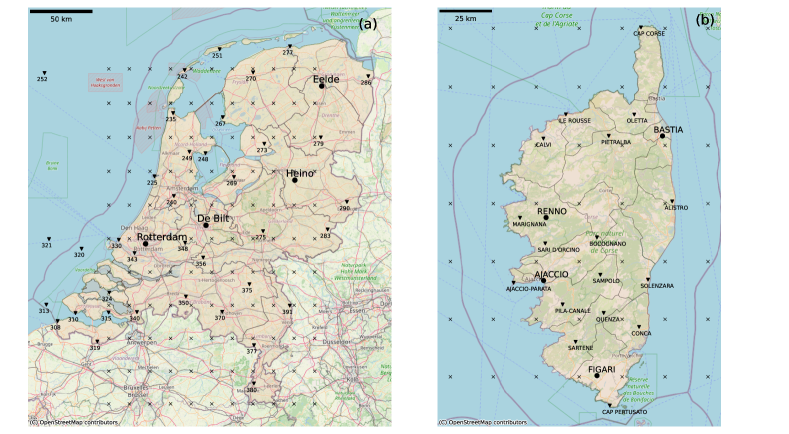Click the CAP PERTUSATO label

pos(624,412)
